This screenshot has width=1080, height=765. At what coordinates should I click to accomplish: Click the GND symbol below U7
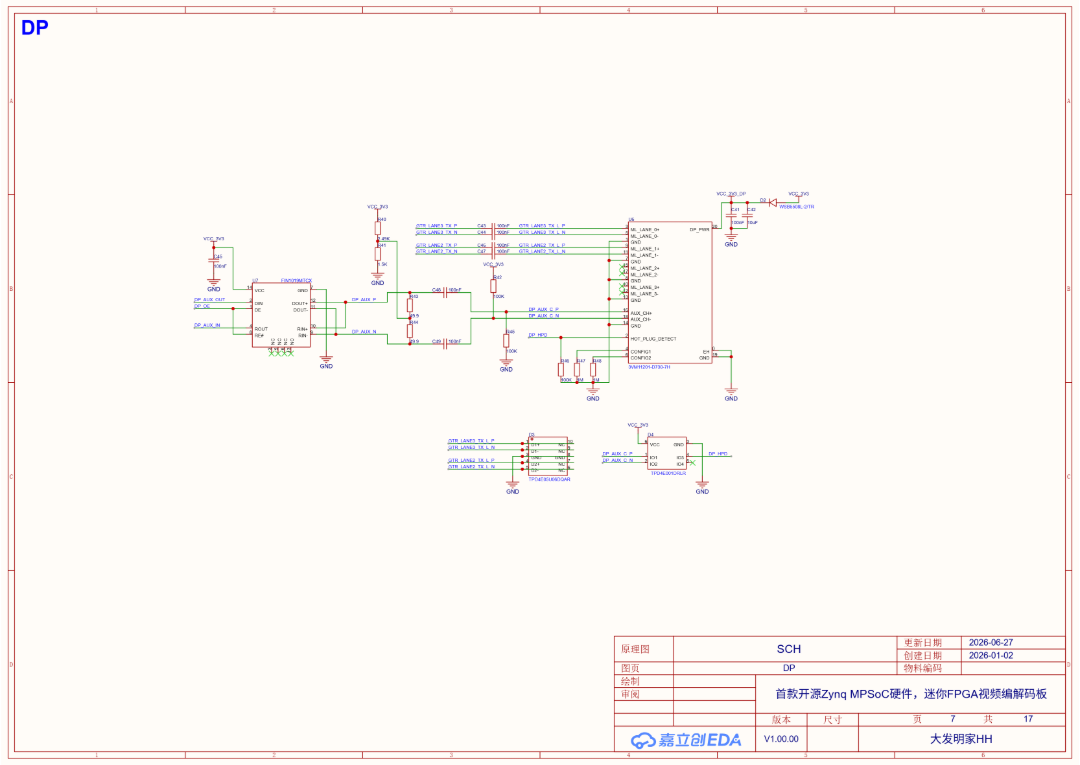[326, 361]
